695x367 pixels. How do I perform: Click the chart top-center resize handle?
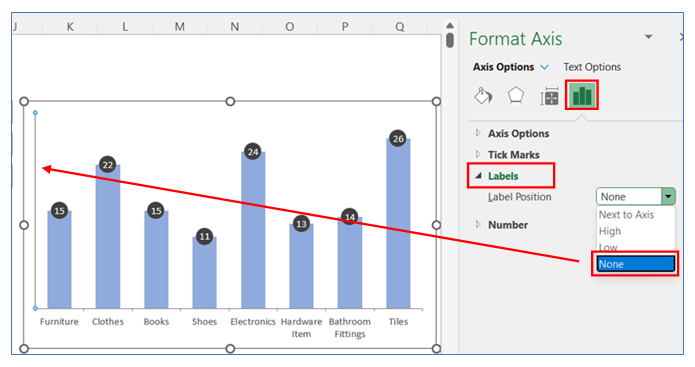pos(230,102)
